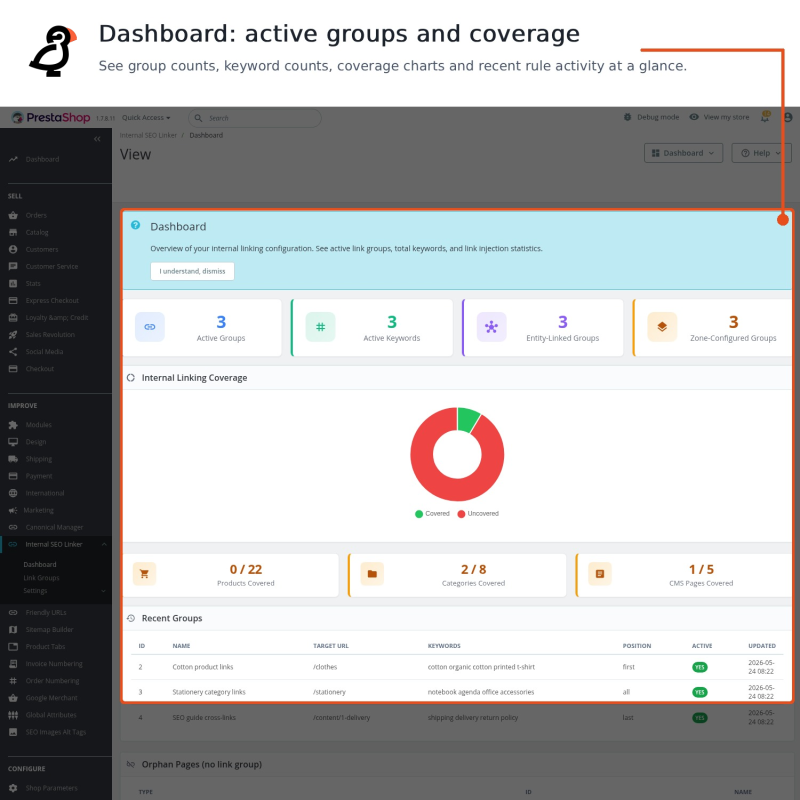Click the Catalog store icon
Viewport: 800px width, 800px height.
coord(13,232)
